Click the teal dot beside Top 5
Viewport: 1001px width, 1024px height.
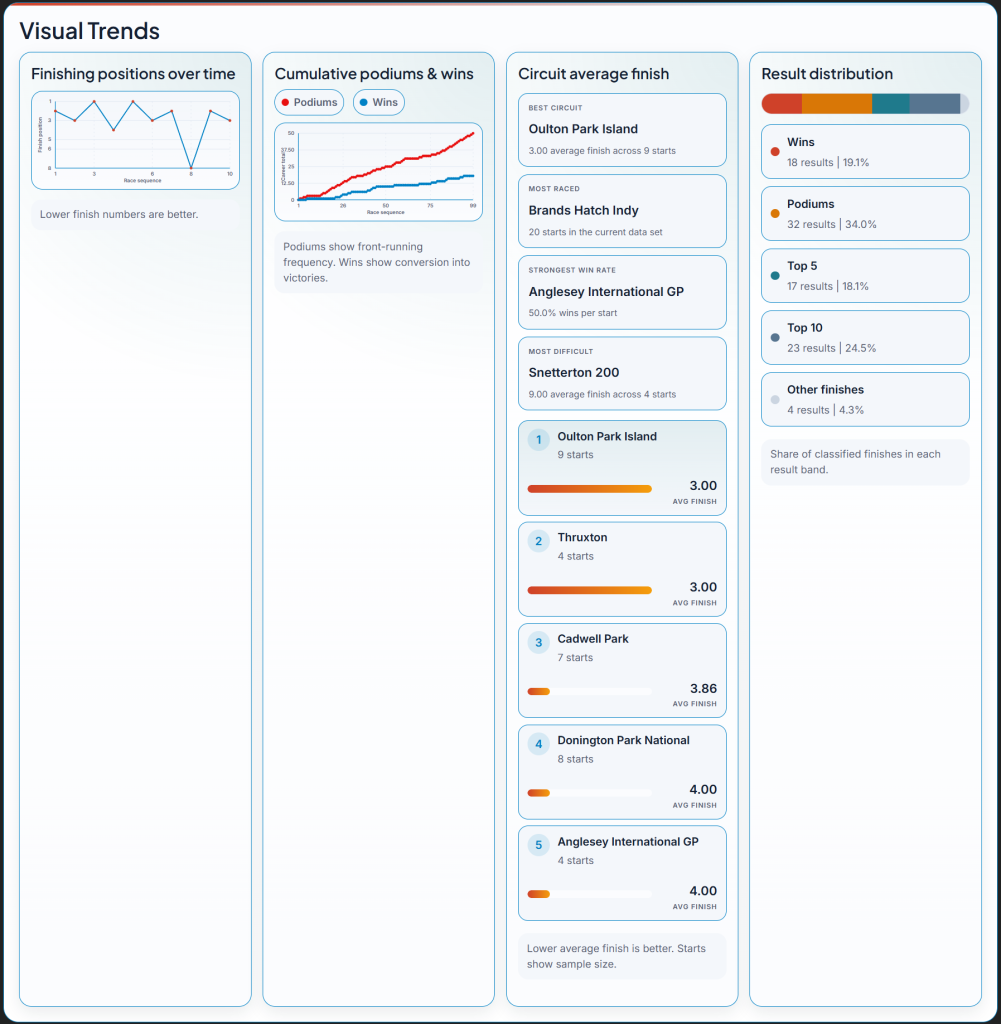pos(775,276)
